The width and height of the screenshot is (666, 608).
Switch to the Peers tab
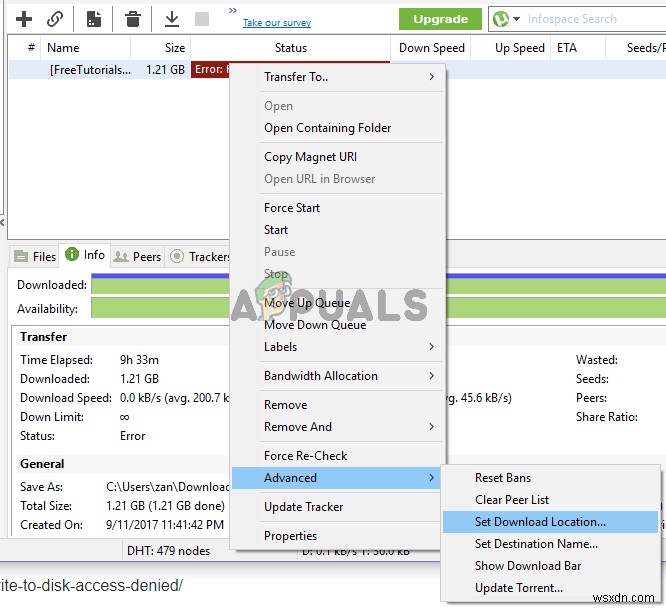(137, 257)
